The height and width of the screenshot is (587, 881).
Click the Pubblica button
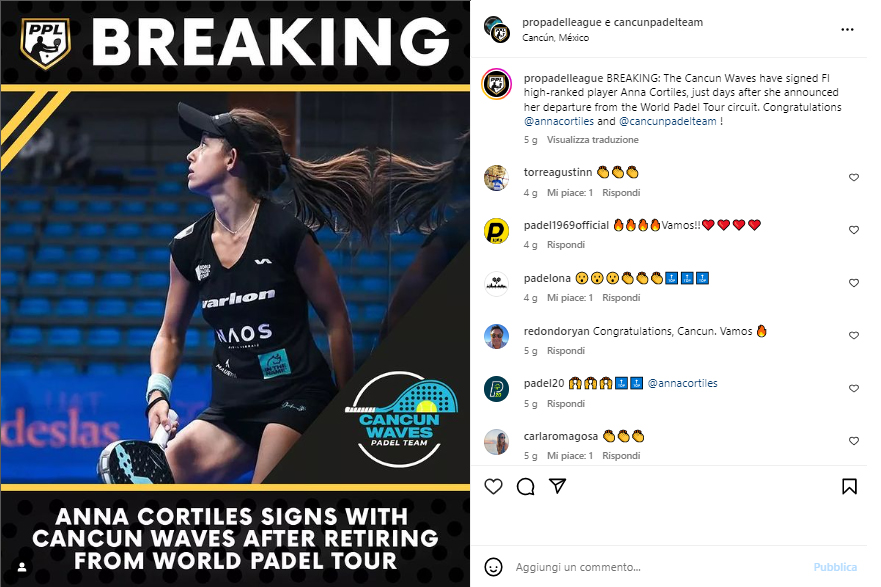pos(835,567)
